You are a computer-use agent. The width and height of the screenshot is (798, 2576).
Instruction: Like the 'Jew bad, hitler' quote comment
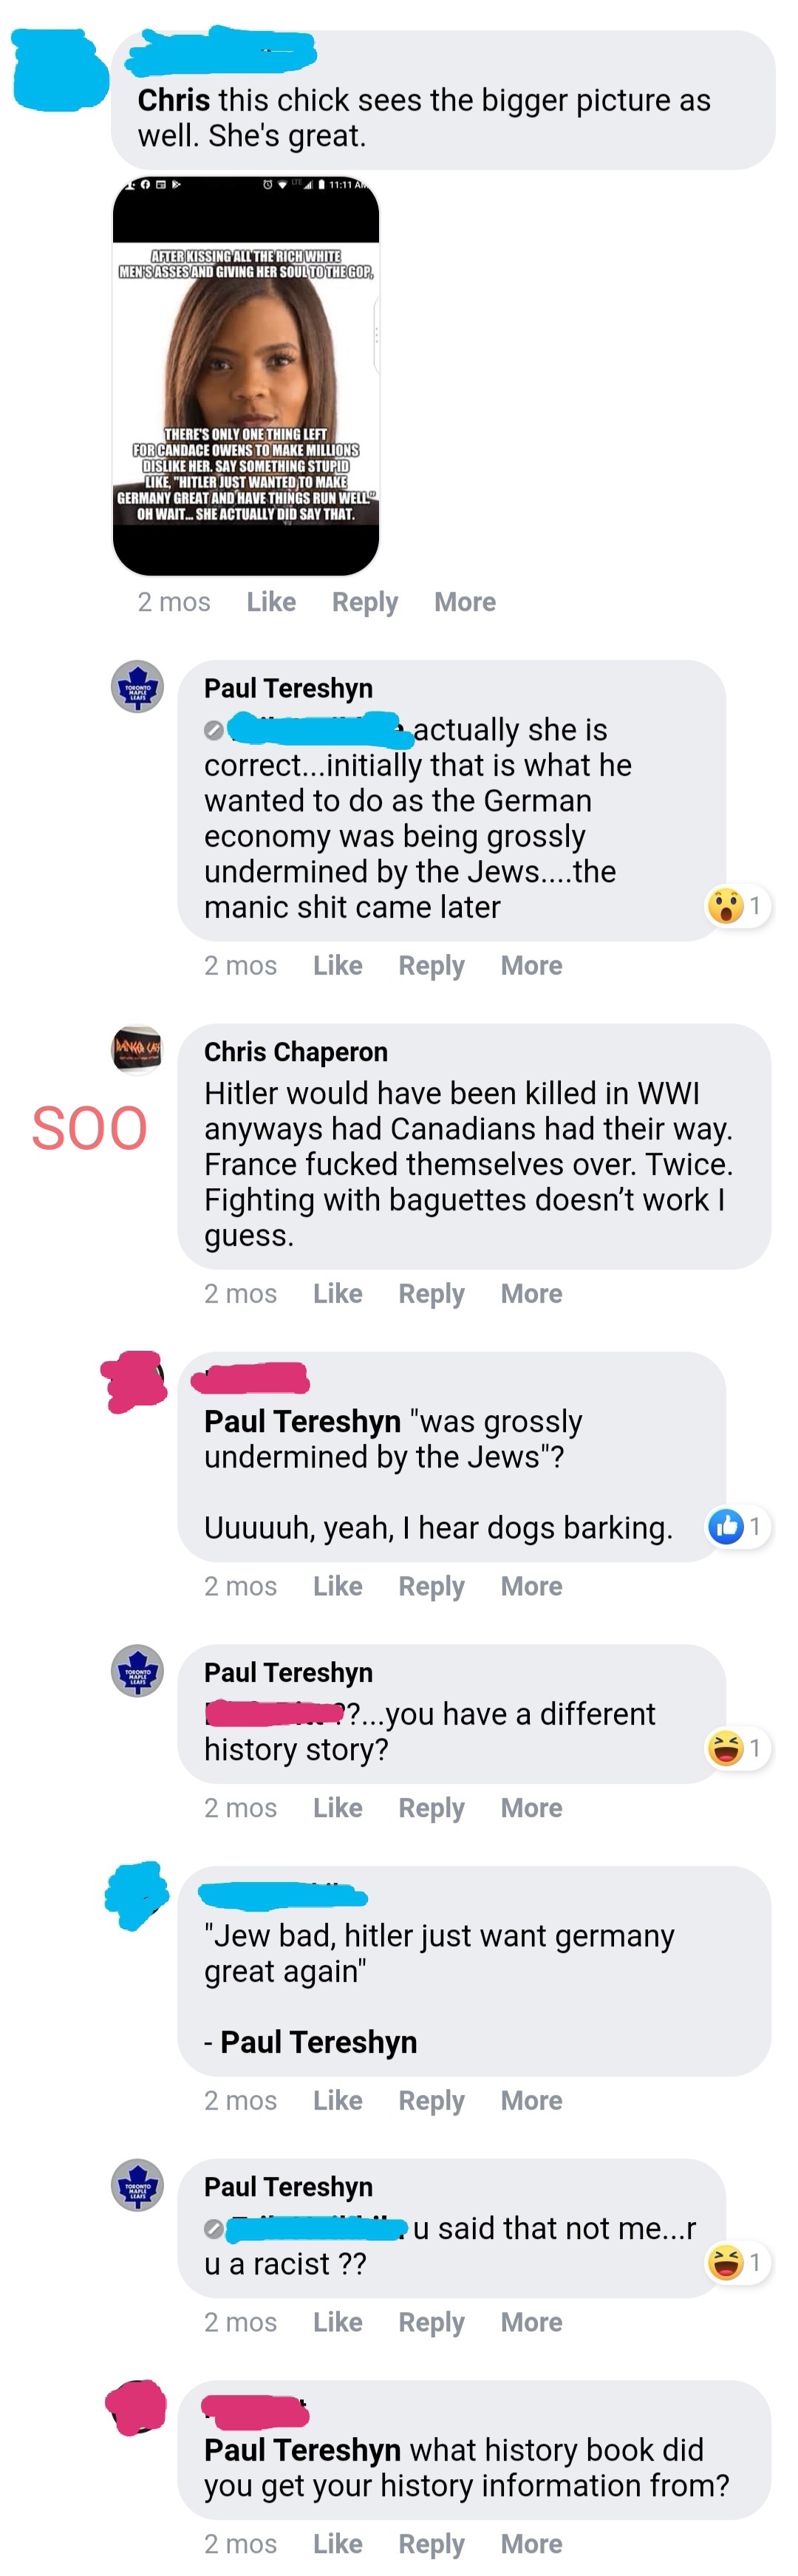[337, 2101]
